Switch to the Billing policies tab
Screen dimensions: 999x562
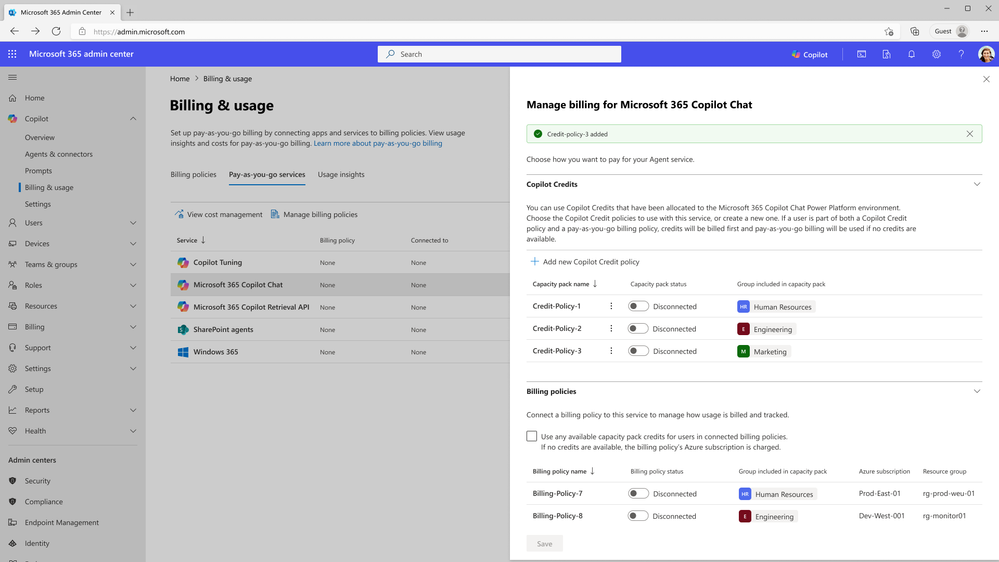coord(193,175)
